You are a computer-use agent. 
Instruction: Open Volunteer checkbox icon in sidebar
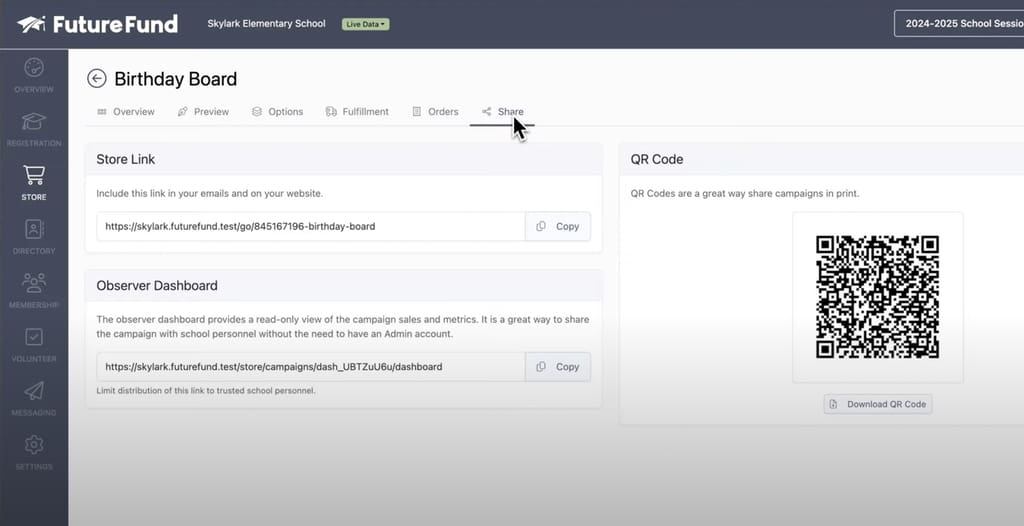coord(34,337)
